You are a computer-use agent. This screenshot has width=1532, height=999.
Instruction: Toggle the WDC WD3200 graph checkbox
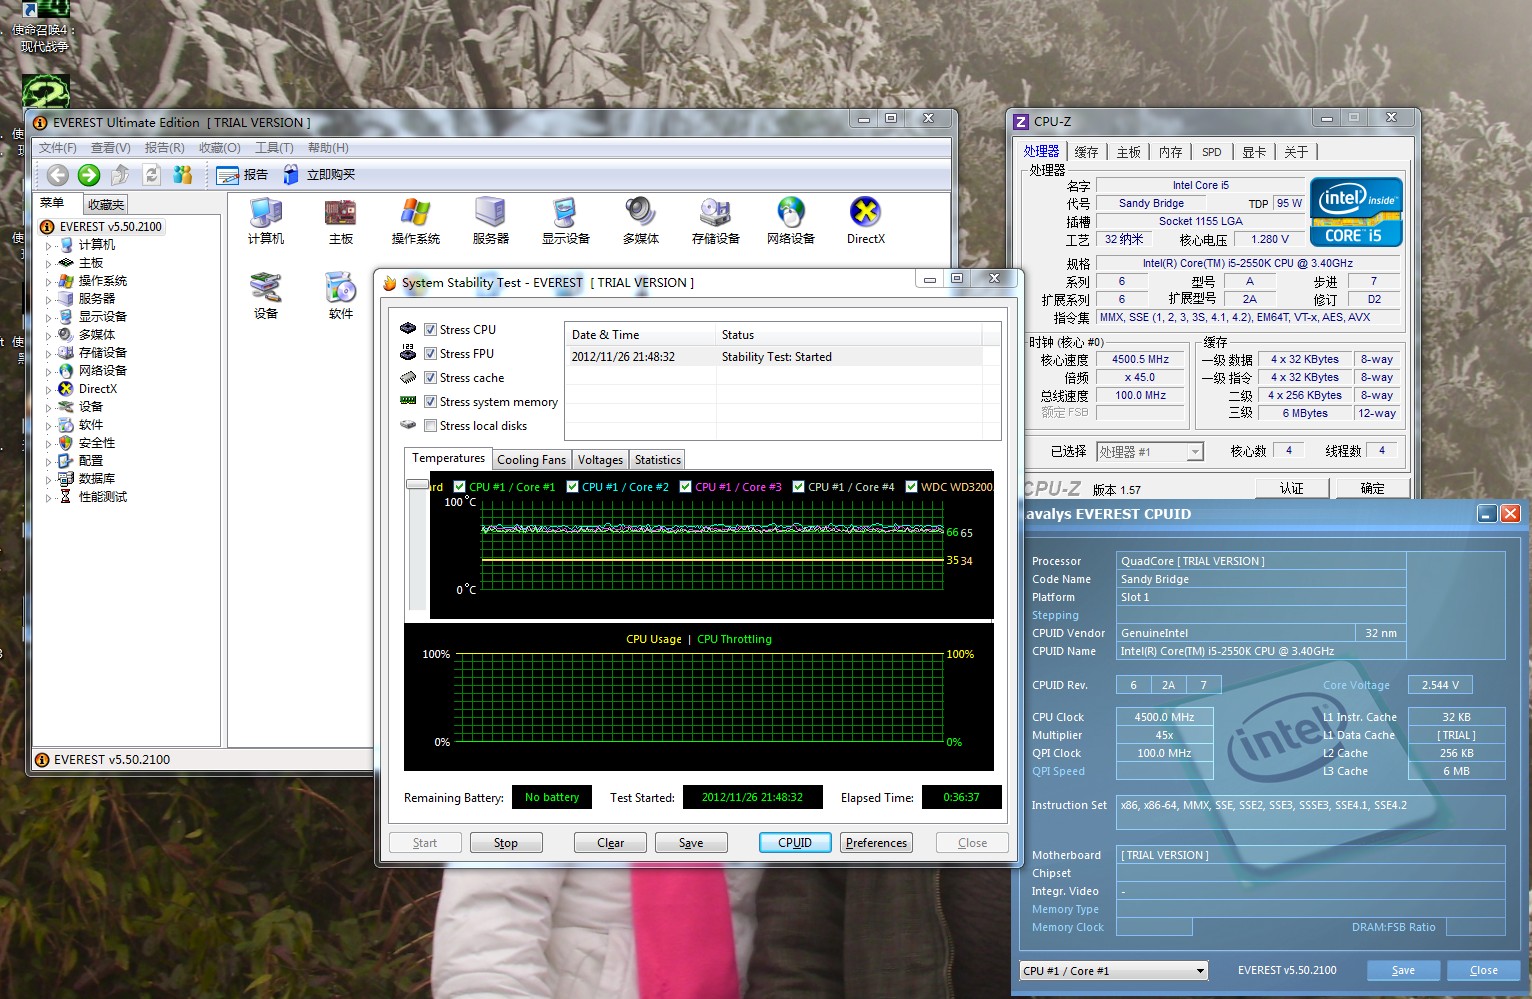coord(912,487)
